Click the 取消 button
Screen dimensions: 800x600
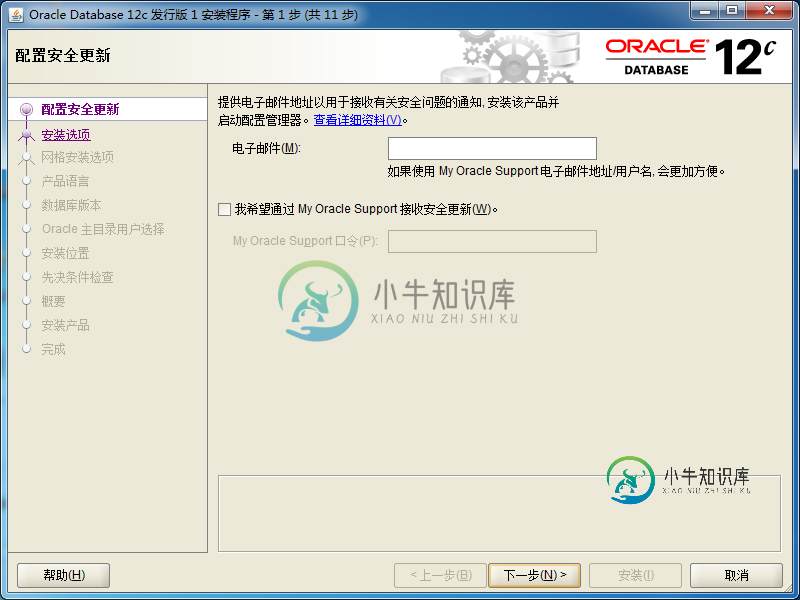click(x=736, y=576)
